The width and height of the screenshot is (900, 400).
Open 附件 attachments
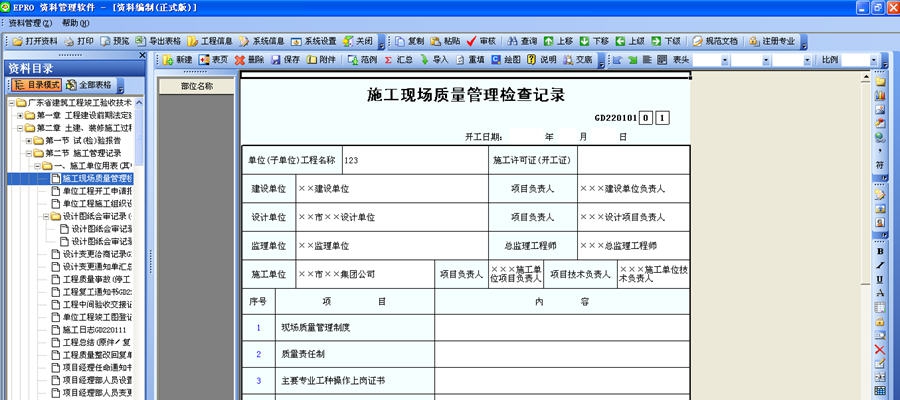tap(321, 60)
